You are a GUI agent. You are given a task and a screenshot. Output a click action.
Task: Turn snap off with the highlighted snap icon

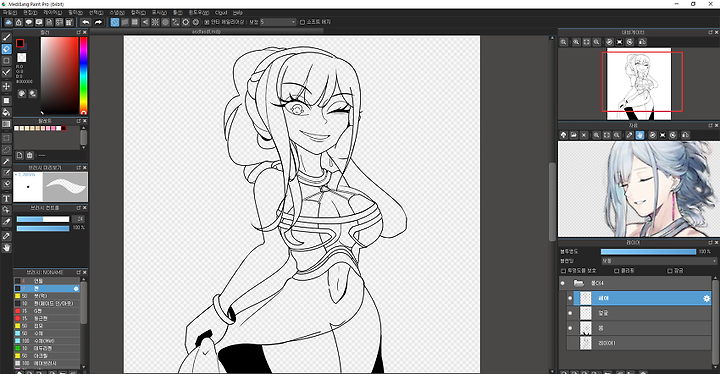tap(115, 22)
